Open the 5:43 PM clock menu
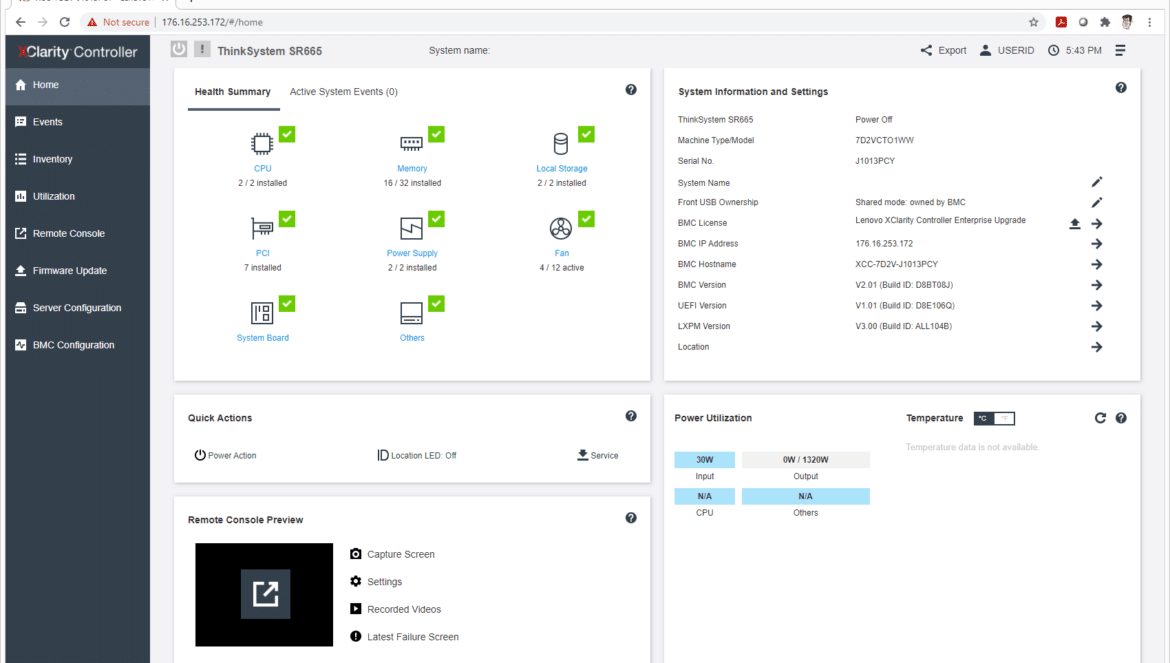Image resolution: width=1170 pixels, height=663 pixels. (1074, 51)
